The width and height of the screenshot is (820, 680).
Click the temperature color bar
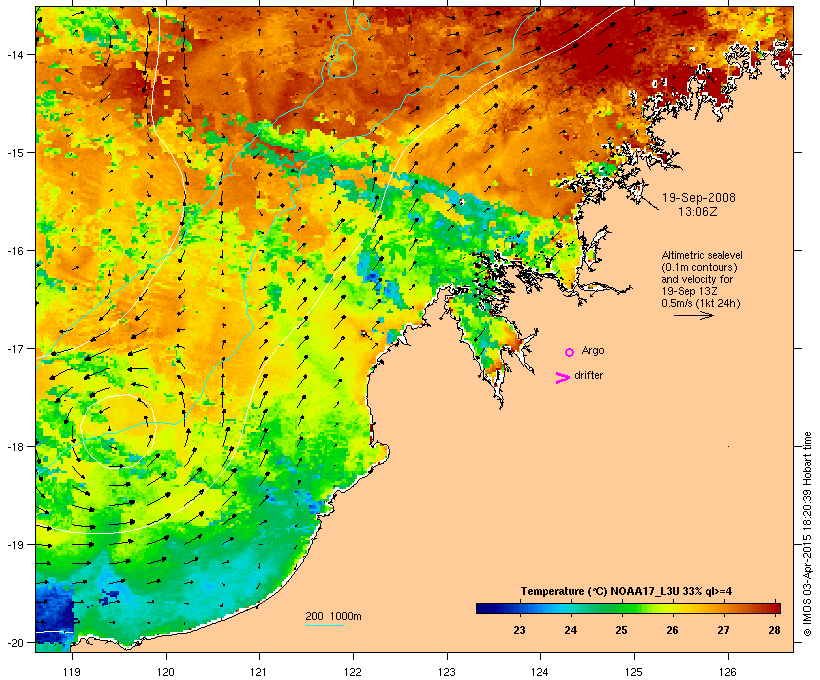tap(628, 608)
